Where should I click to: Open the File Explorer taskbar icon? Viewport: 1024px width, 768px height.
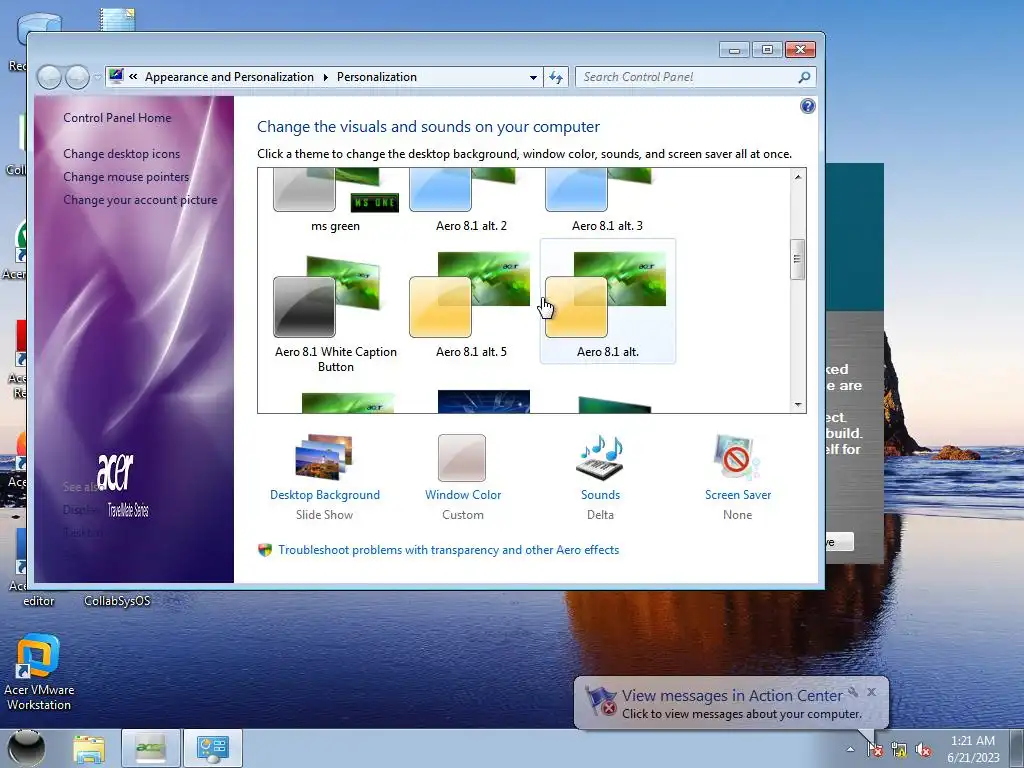(x=89, y=749)
